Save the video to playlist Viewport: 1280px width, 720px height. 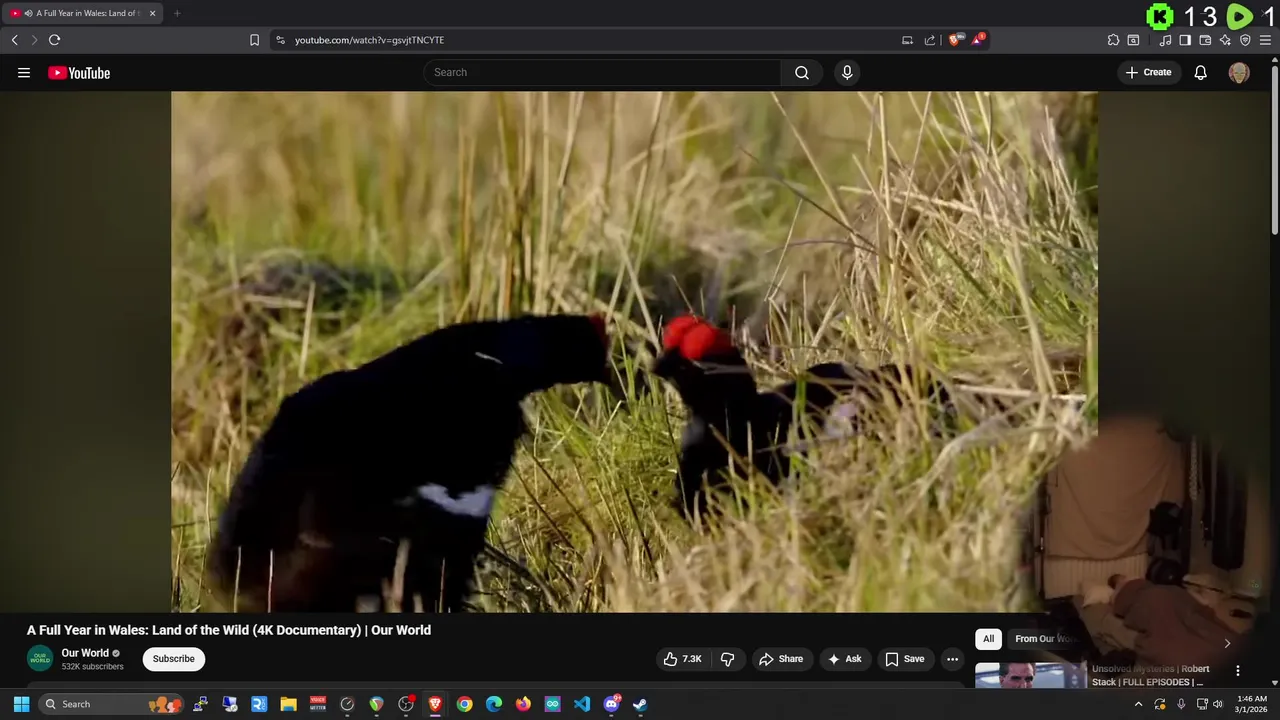(x=904, y=659)
